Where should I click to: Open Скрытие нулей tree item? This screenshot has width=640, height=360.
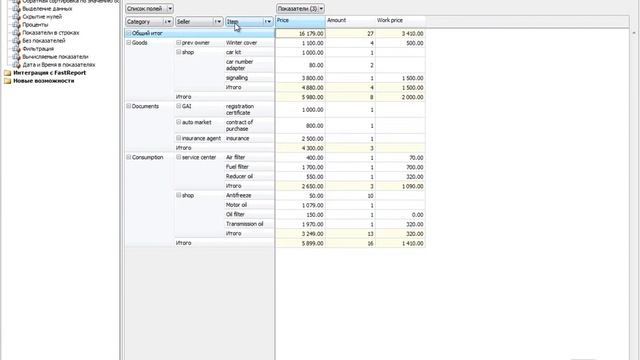[x=42, y=17]
